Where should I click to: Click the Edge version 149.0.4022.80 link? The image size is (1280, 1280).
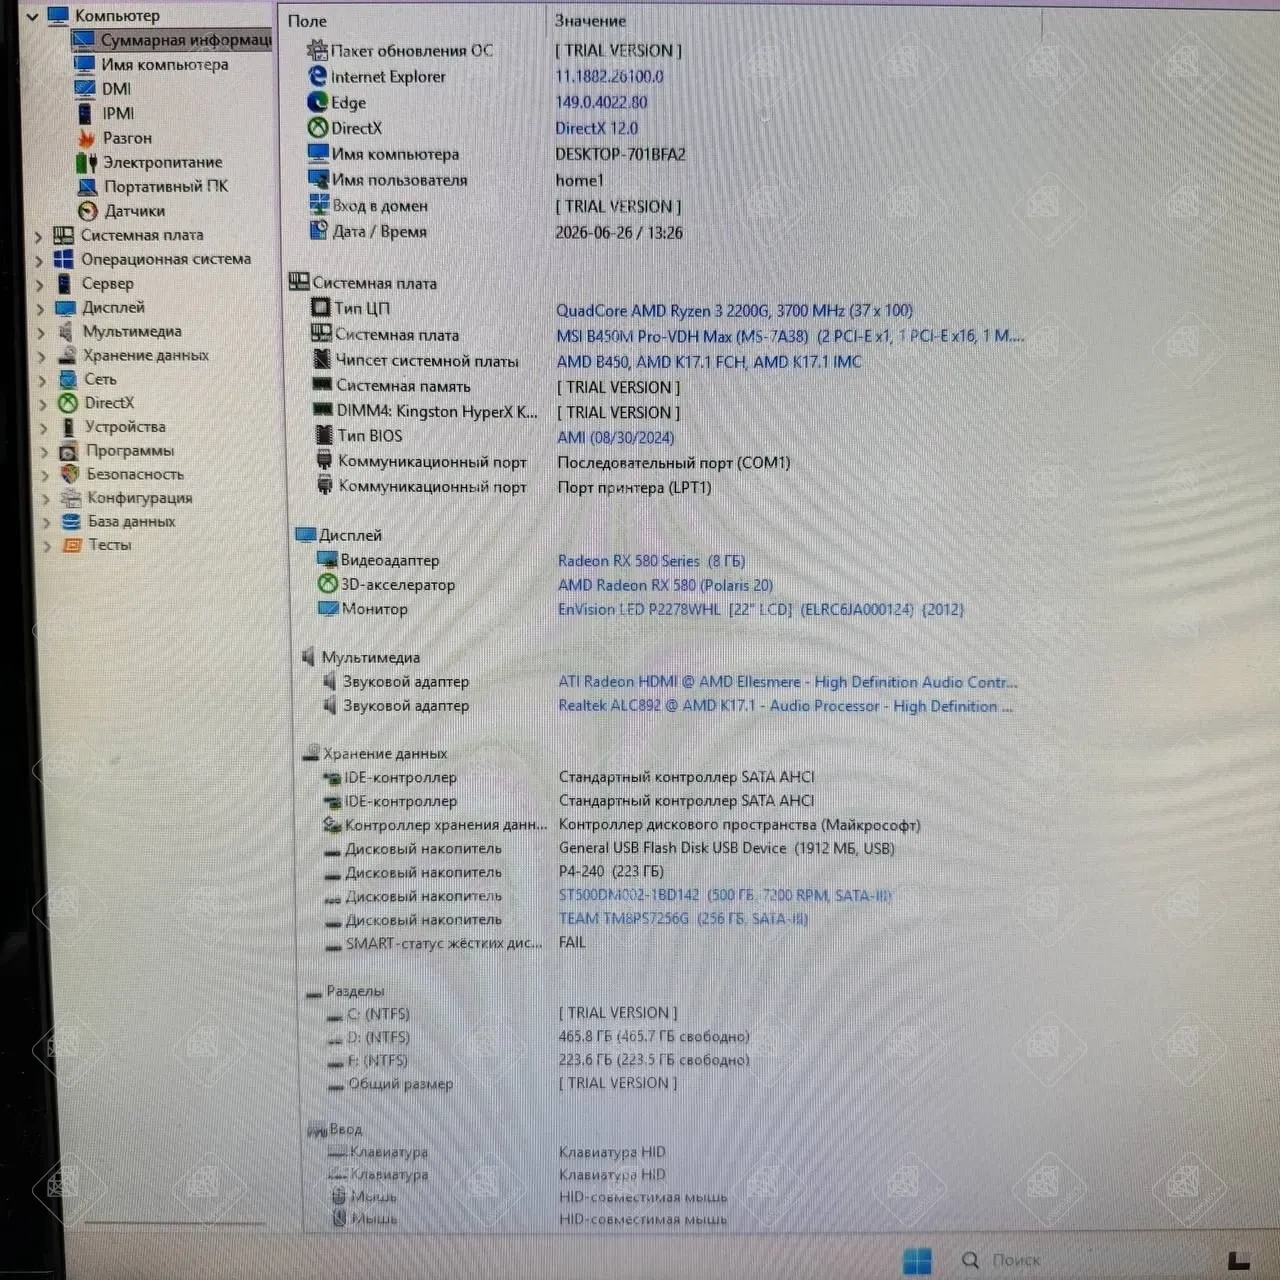[x=601, y=102]
